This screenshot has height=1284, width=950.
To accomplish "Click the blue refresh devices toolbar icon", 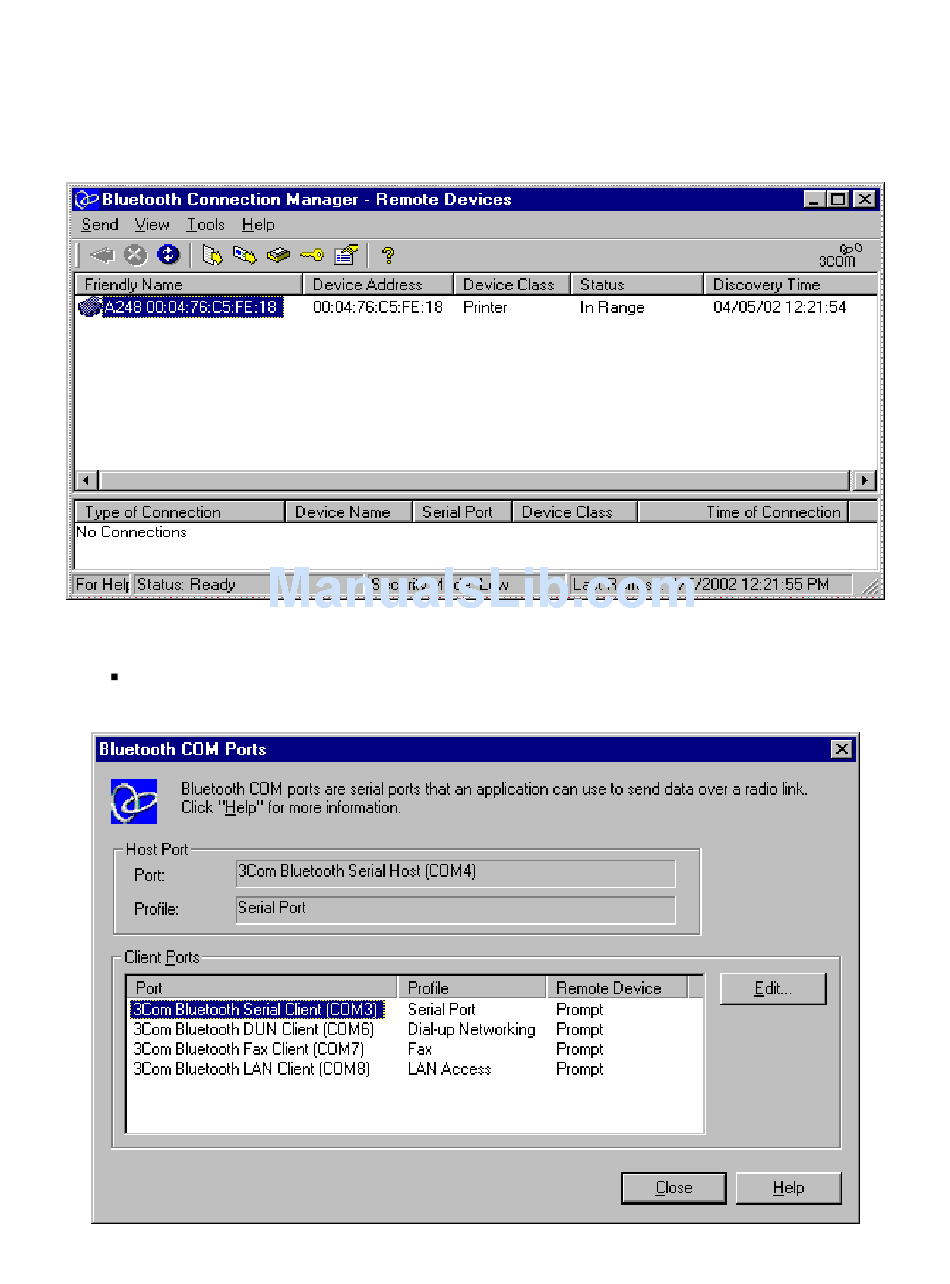I will coord(168,255).
